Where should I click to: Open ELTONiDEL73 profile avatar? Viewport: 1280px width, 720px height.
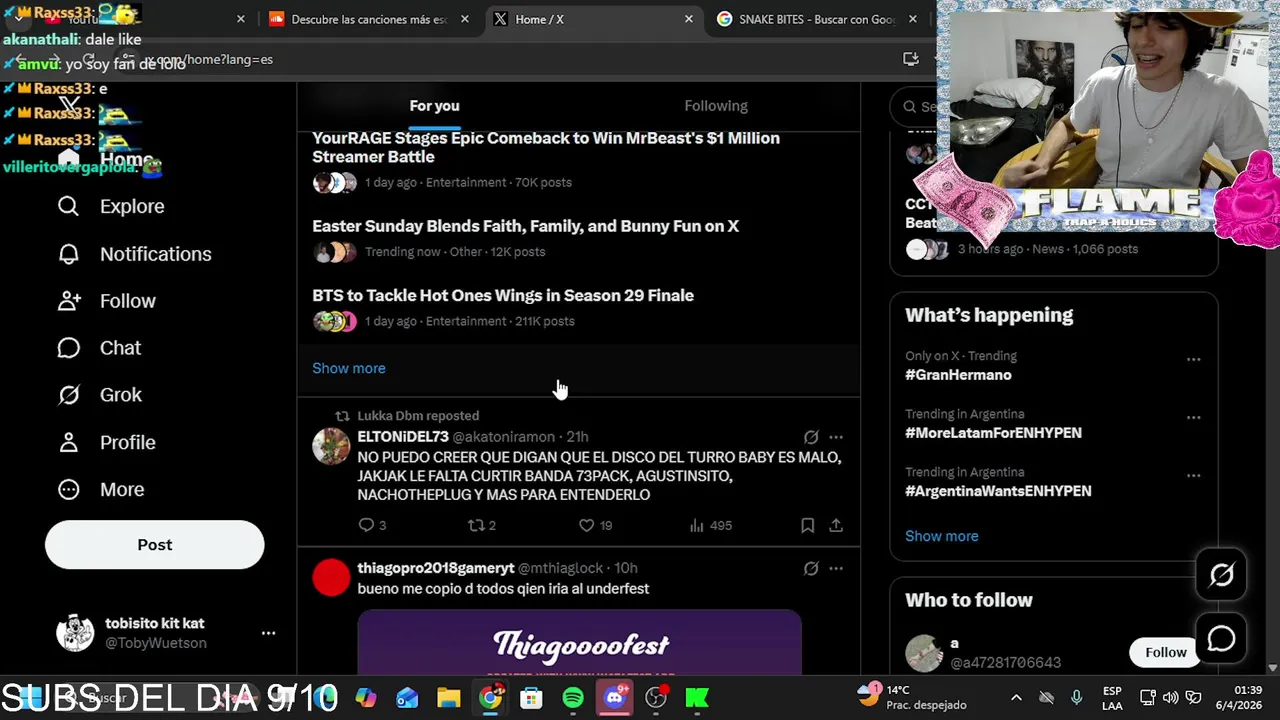[x=331, y=446]
